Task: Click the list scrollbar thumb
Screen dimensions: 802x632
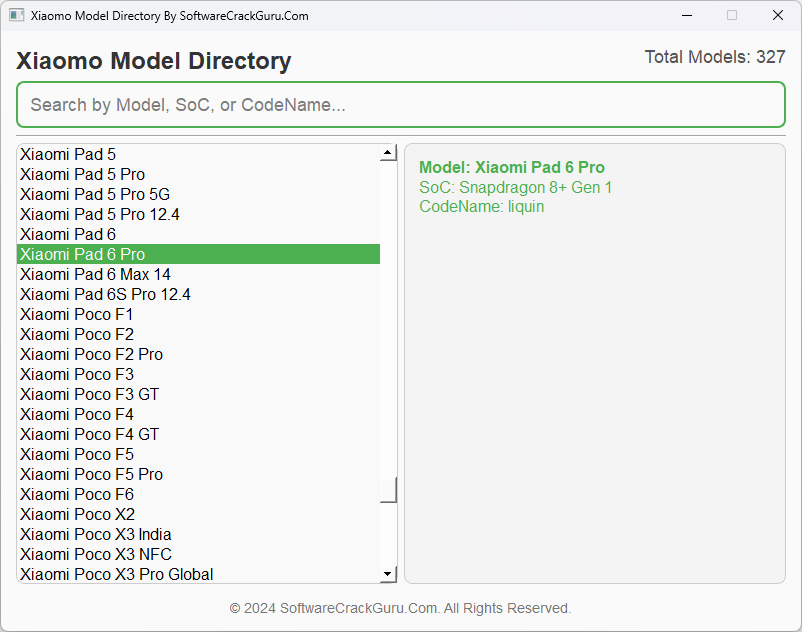Action: [x=388, y=490]
